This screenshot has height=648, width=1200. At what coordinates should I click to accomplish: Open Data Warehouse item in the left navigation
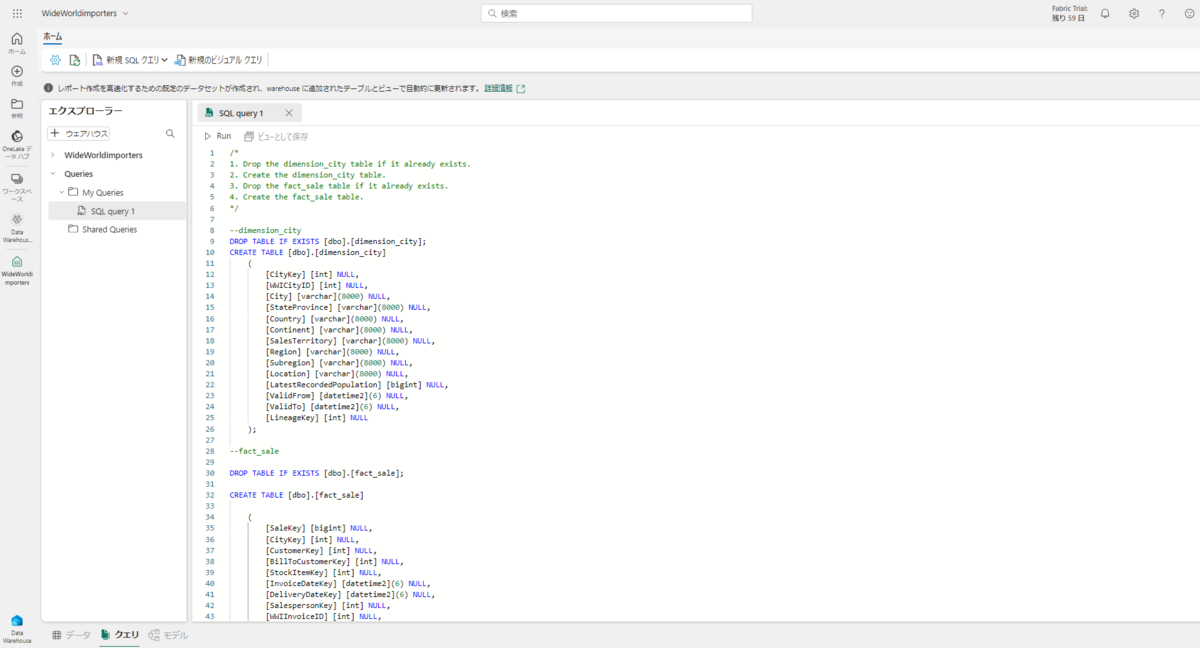coord(17,228)
